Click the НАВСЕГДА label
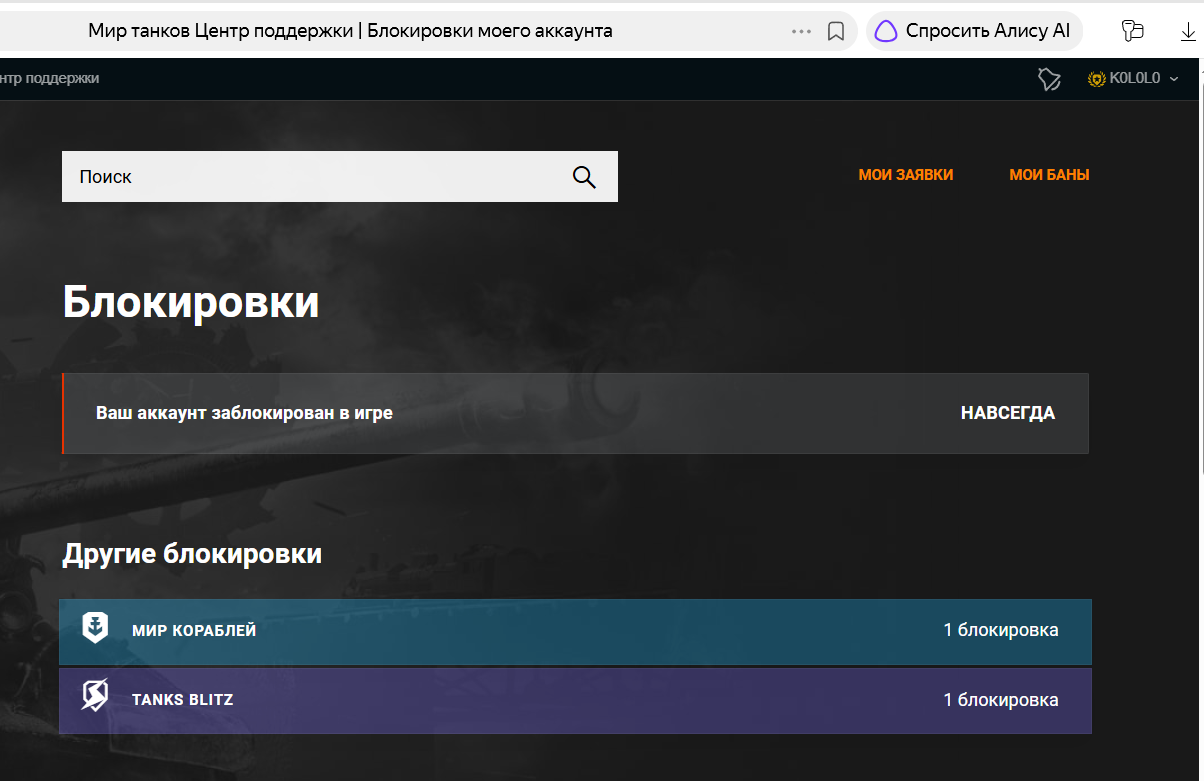Screen dimensions: 1204x781 click(1008, 413)
